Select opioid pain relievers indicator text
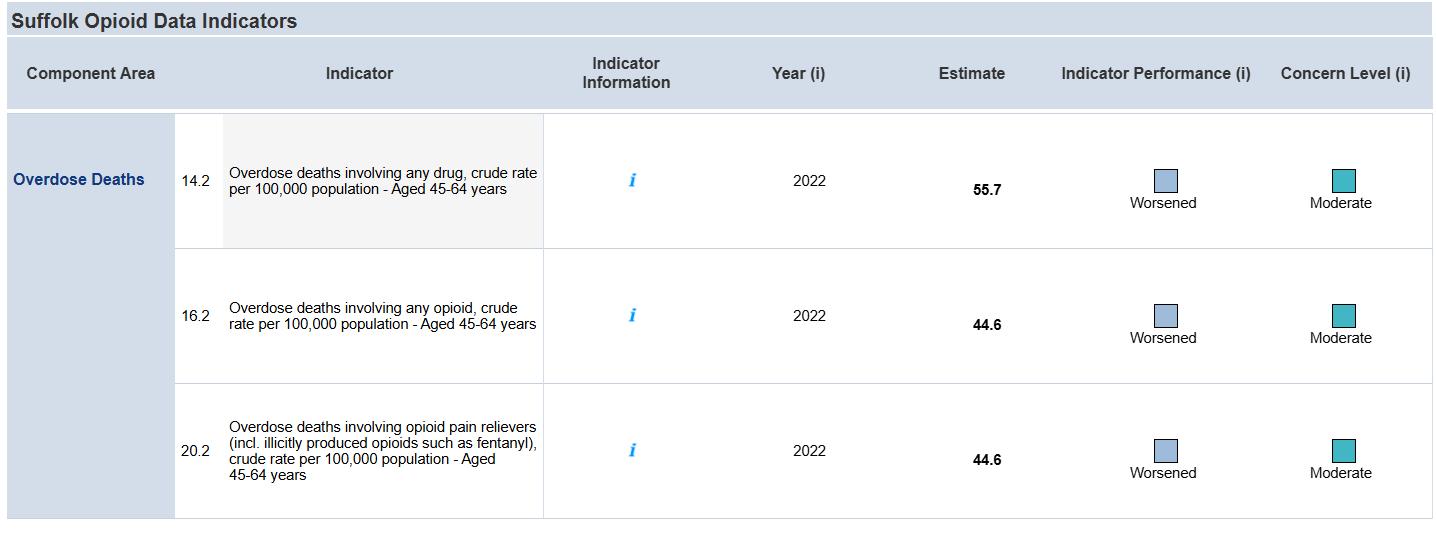Screen dimensions: 1436x536 click(x=383, y=451)
